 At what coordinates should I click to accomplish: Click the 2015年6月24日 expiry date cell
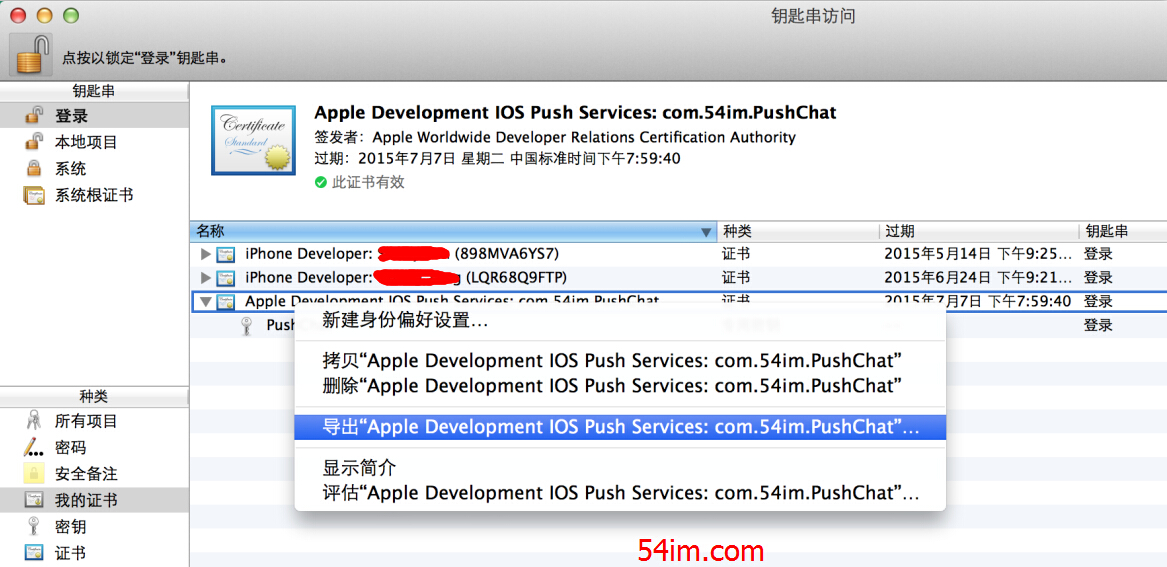[x=979, y=278]
